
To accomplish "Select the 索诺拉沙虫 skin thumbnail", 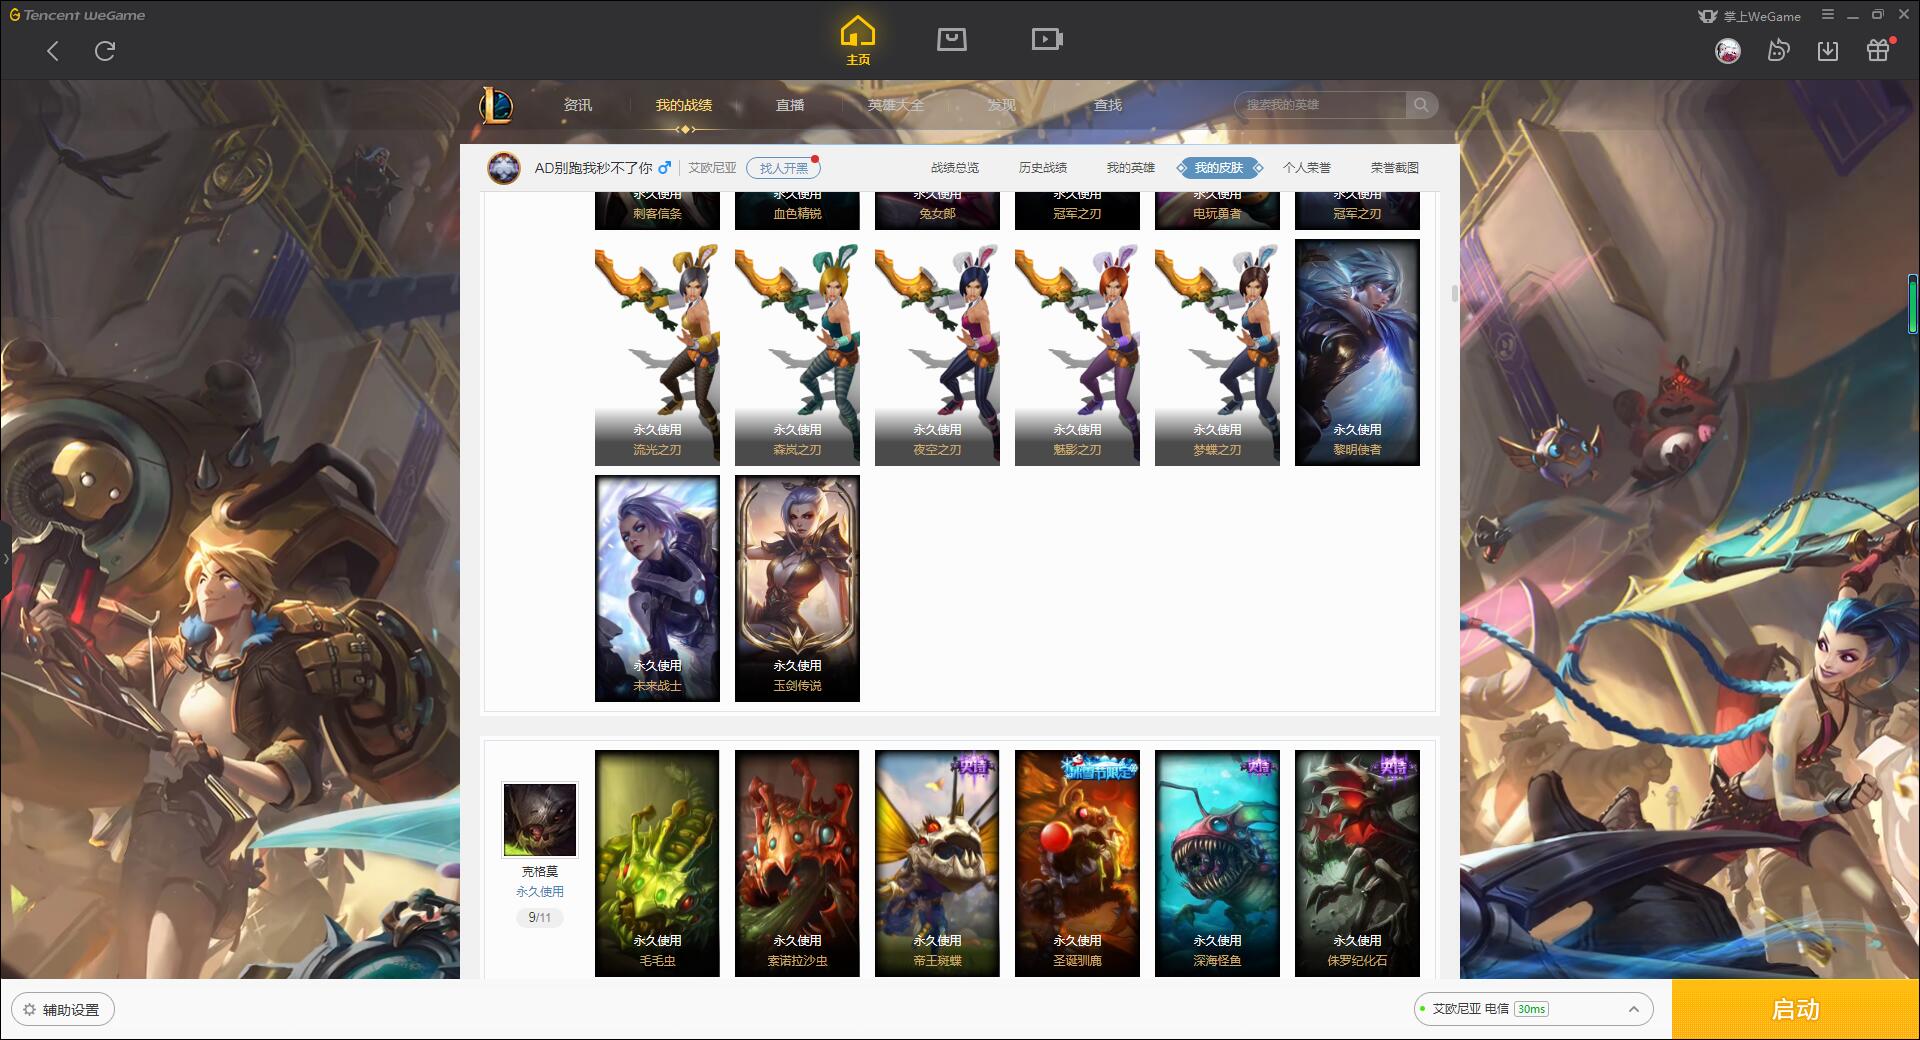I will [x=797, y=863].
